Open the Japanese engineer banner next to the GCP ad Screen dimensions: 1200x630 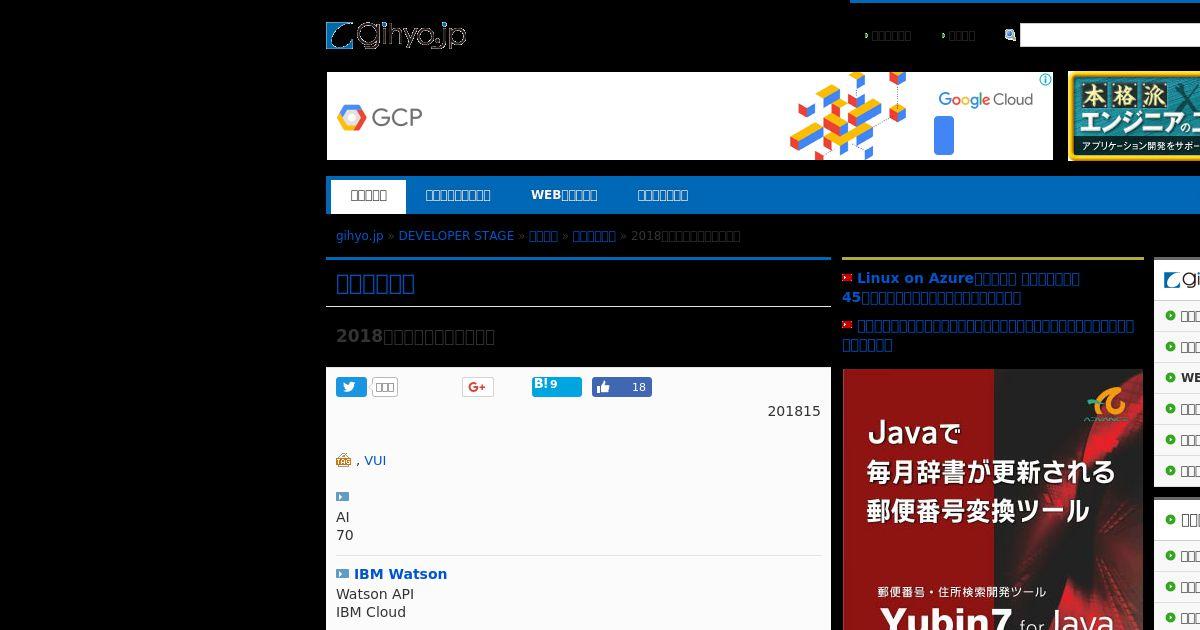tap(1134, 116)
